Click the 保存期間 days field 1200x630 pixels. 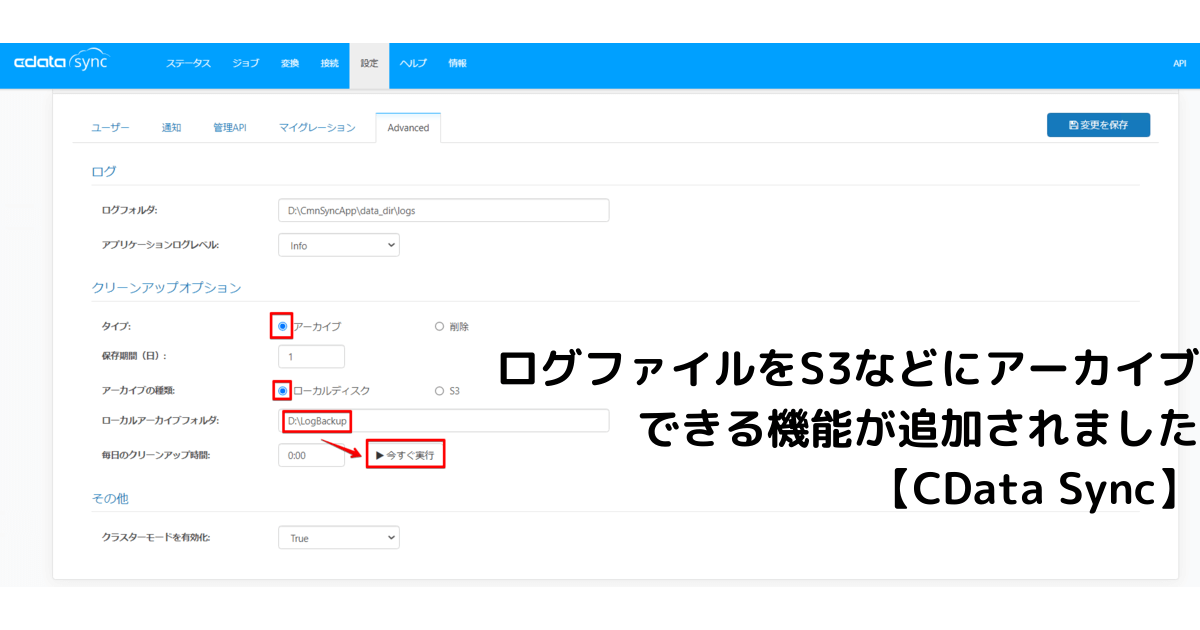[x=311, y=356]
